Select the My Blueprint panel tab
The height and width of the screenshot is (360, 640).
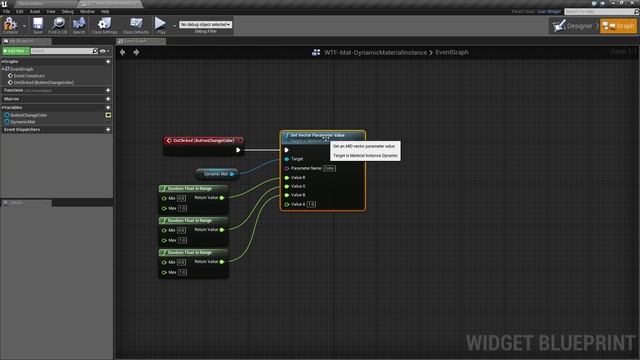coord(27,41)
